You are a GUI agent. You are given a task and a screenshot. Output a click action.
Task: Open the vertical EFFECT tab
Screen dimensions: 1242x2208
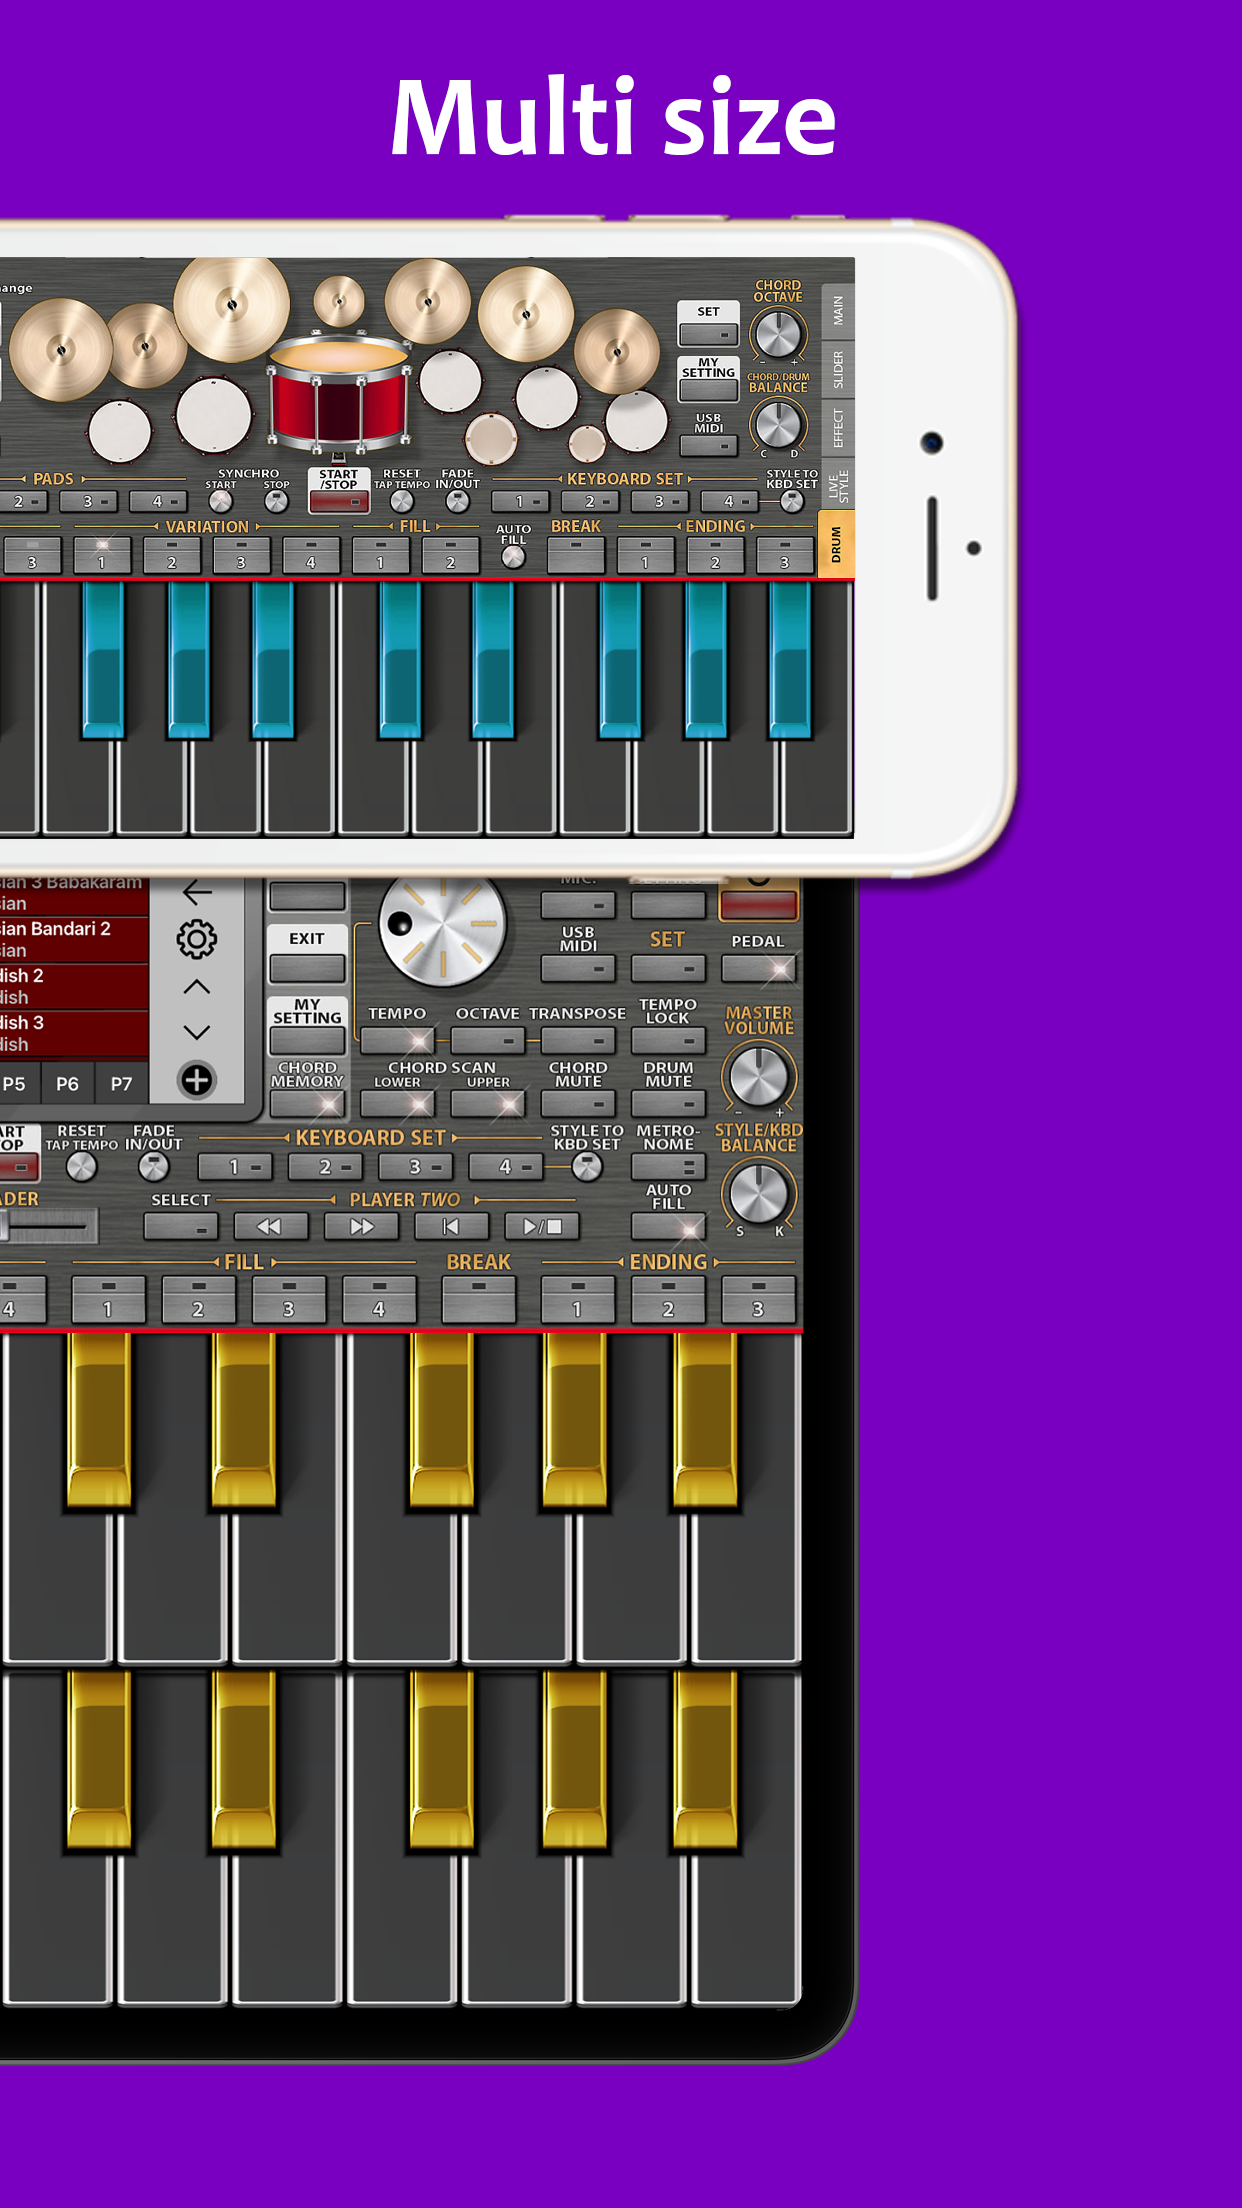point(838,428)
